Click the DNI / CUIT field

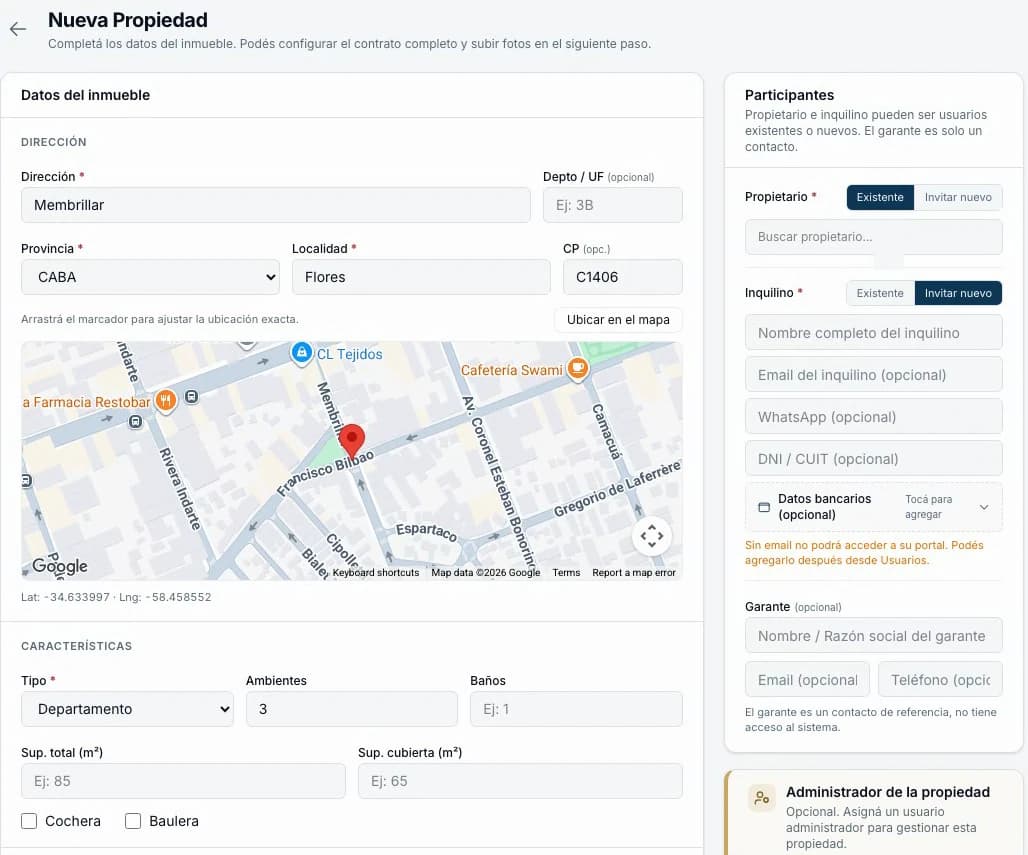pos(873,458)
